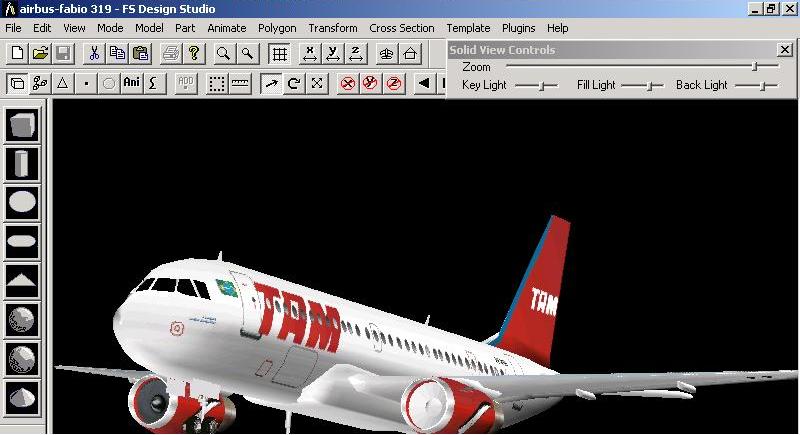Screen dimensions: 800x435
Task: Toggle the move arrow tool
Action: 271,83
